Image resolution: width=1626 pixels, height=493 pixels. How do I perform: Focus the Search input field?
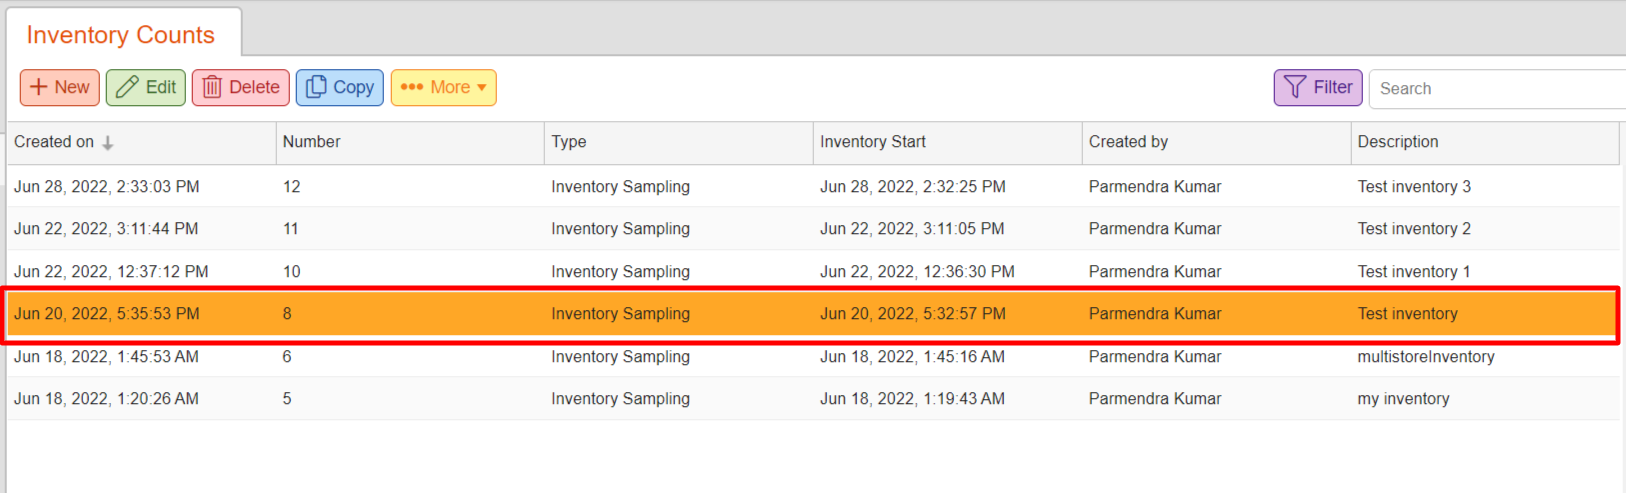coord(1498,88)
